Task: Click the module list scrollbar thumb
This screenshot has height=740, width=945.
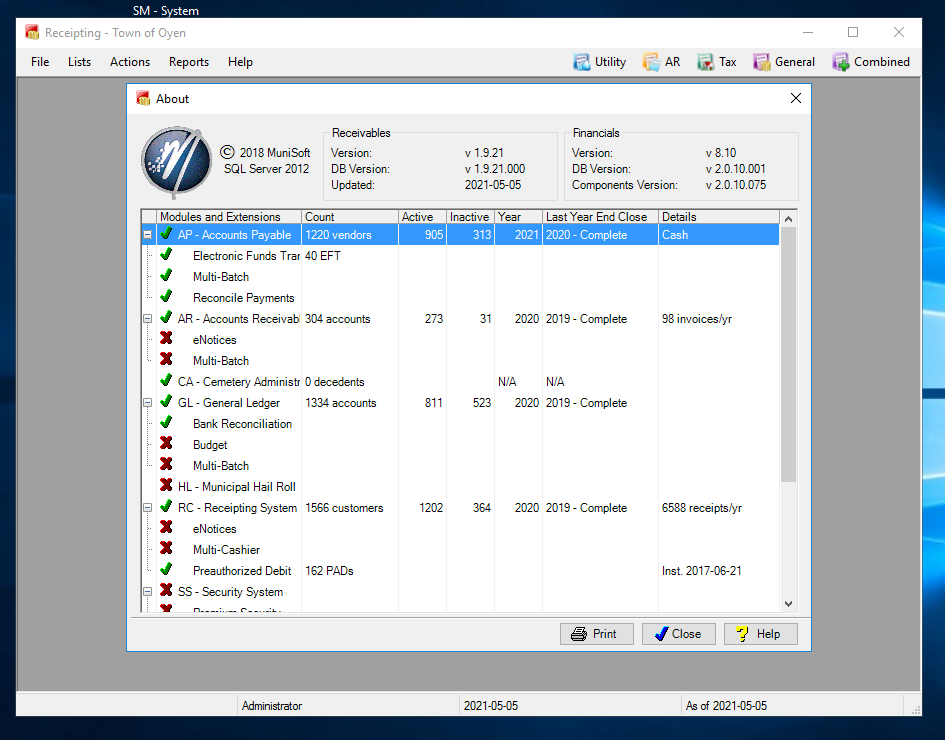Action: point(788,354)
